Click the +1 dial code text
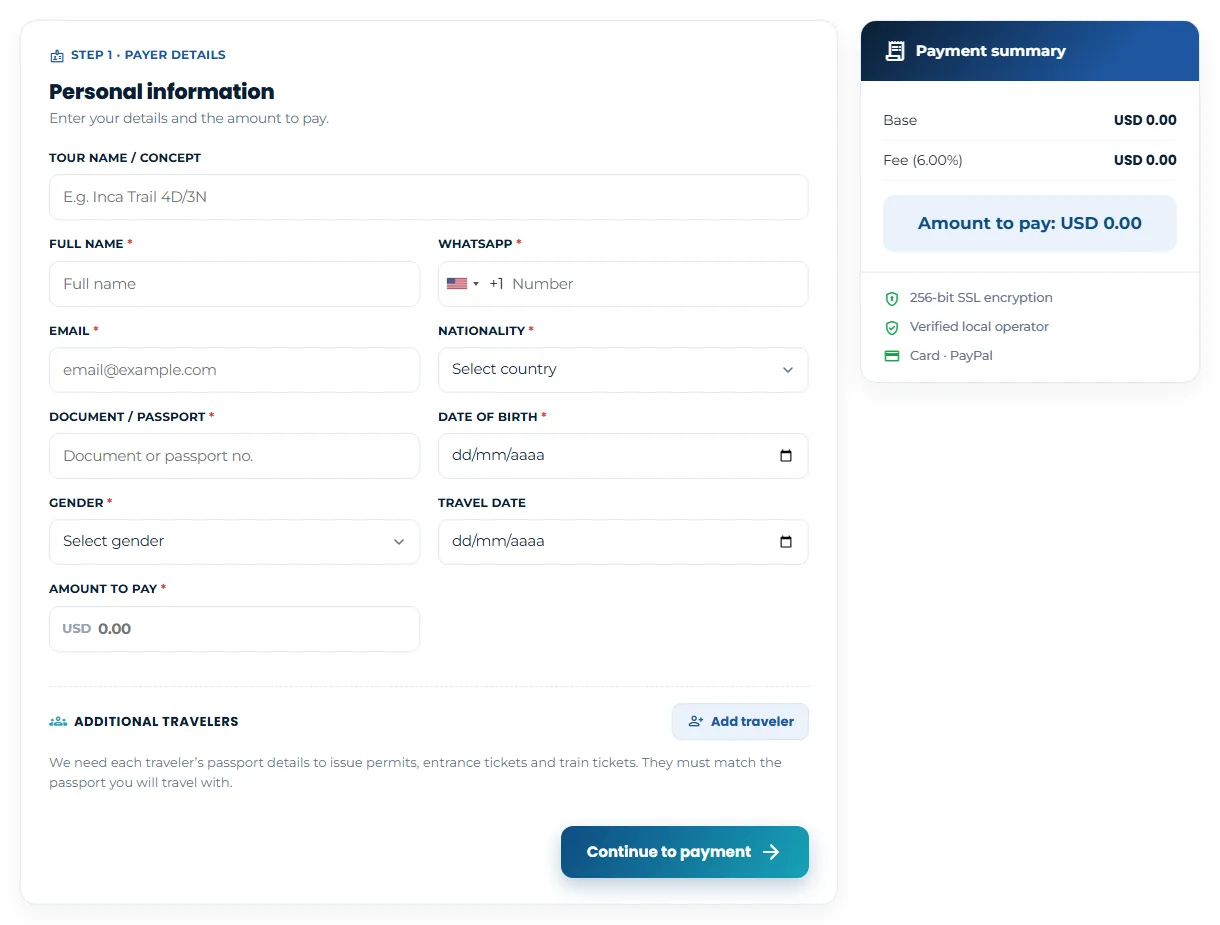1220x925 pixels. (x=496, y=284)
